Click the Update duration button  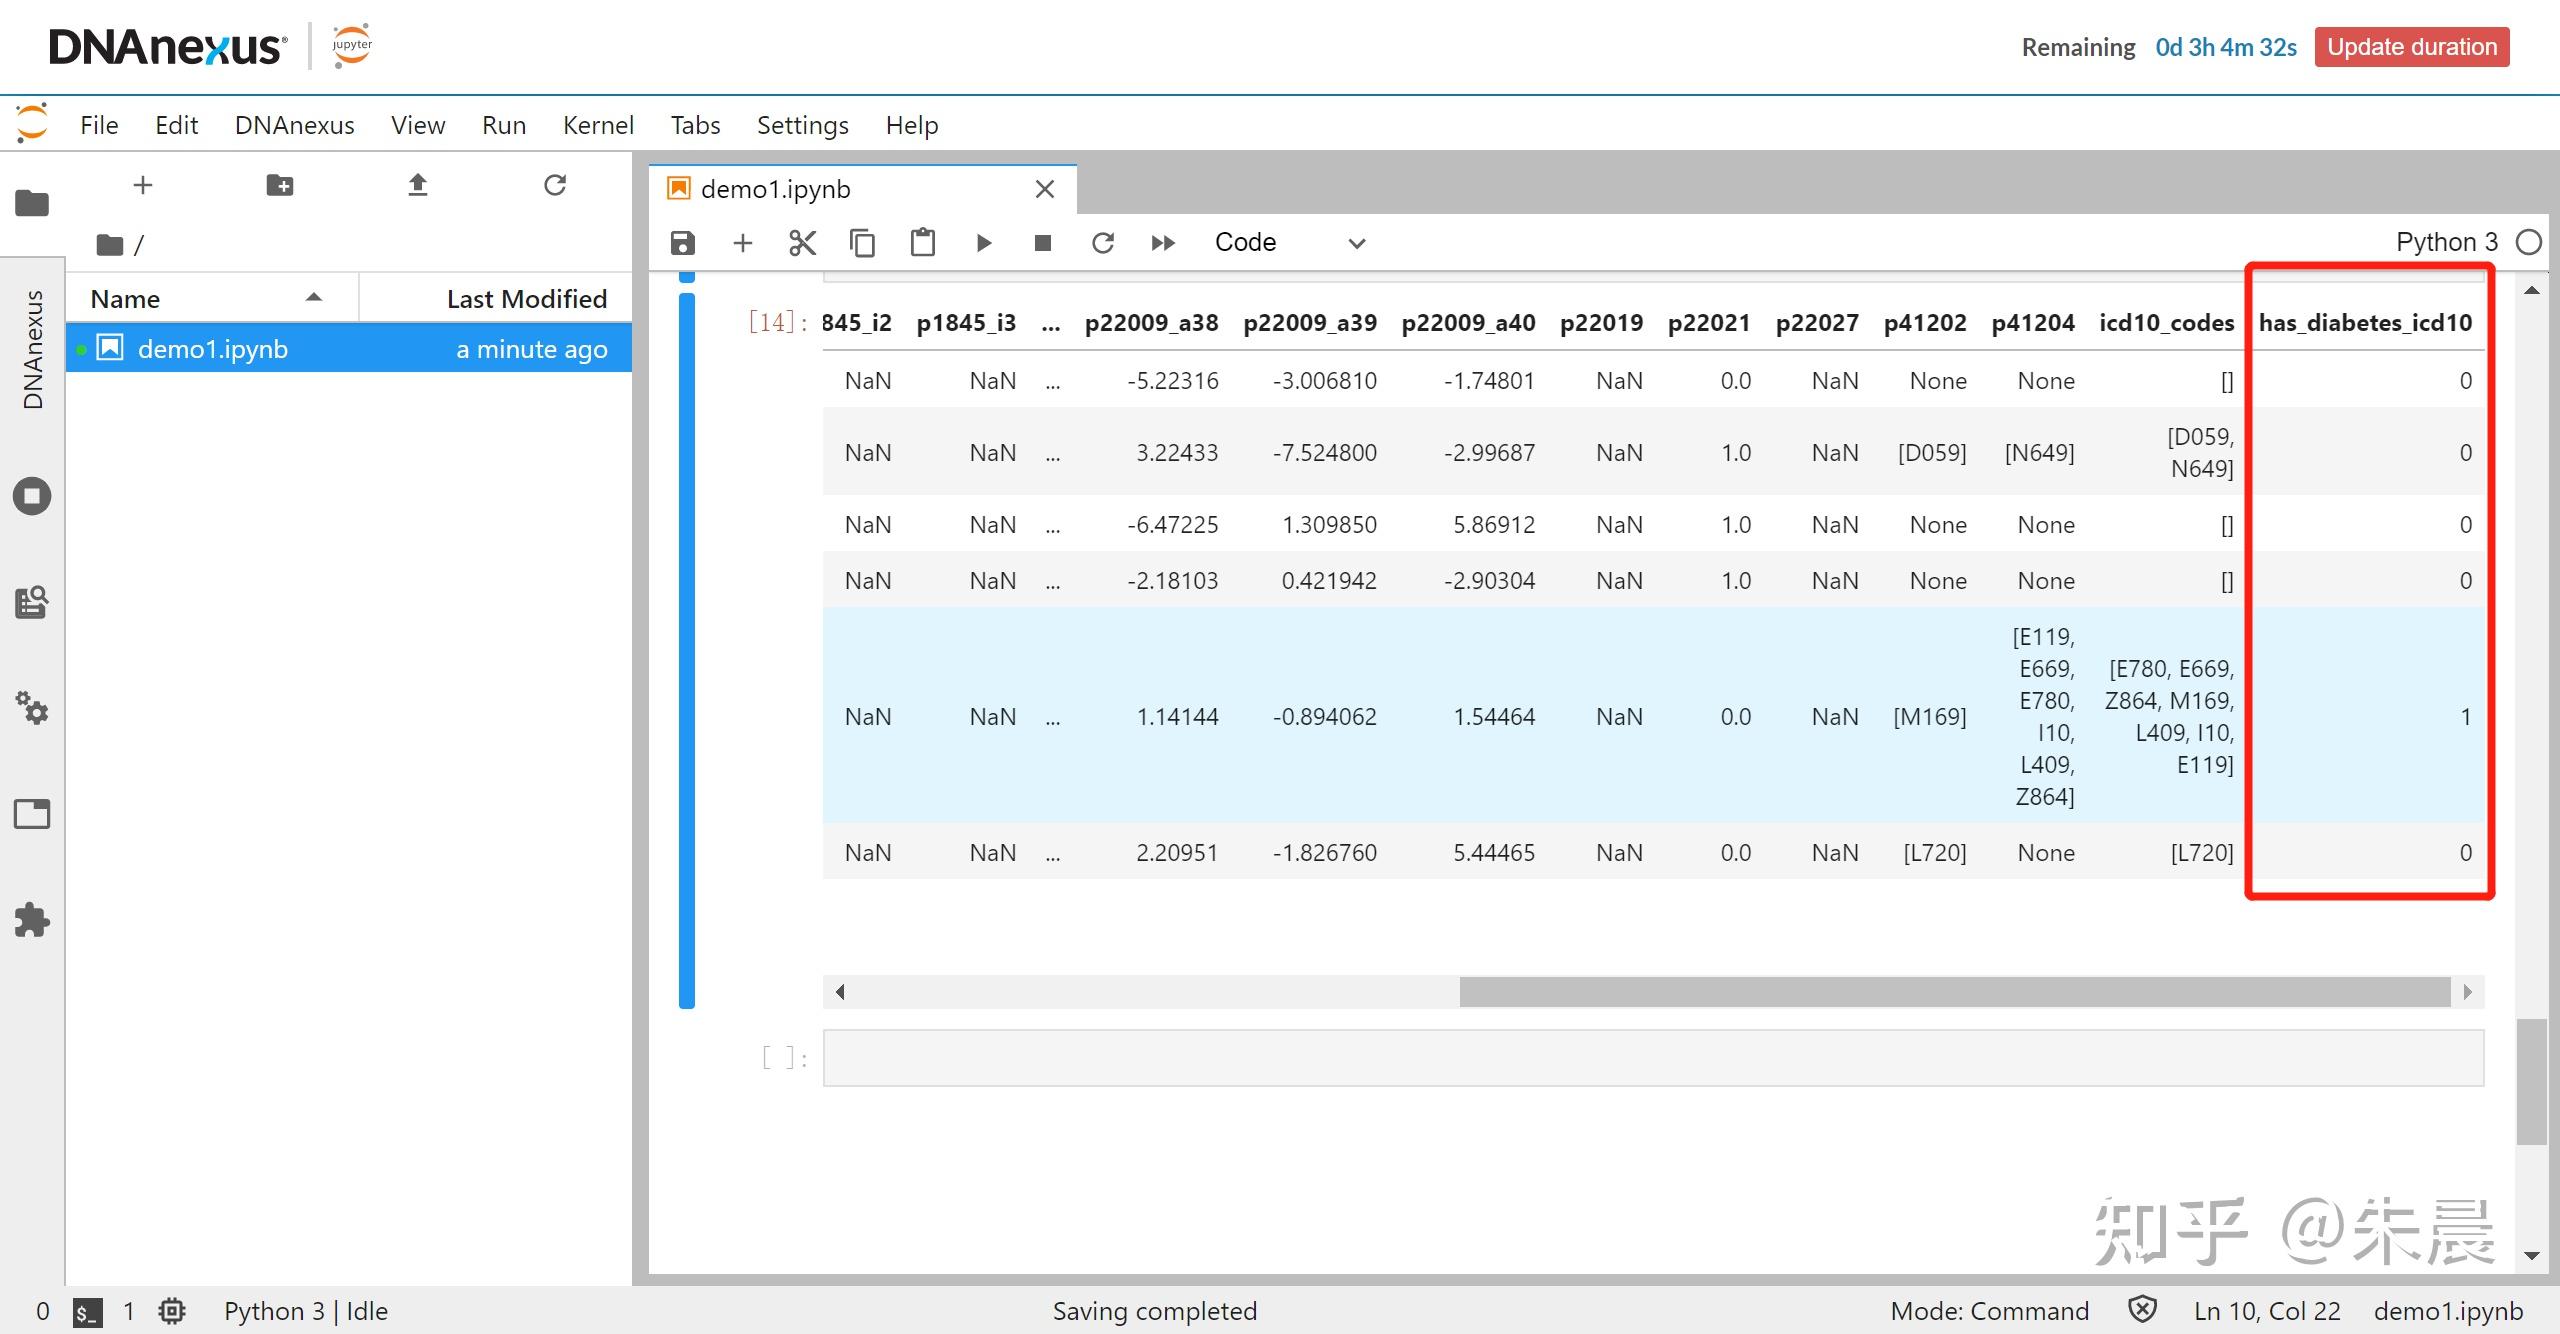[2411, 47]
